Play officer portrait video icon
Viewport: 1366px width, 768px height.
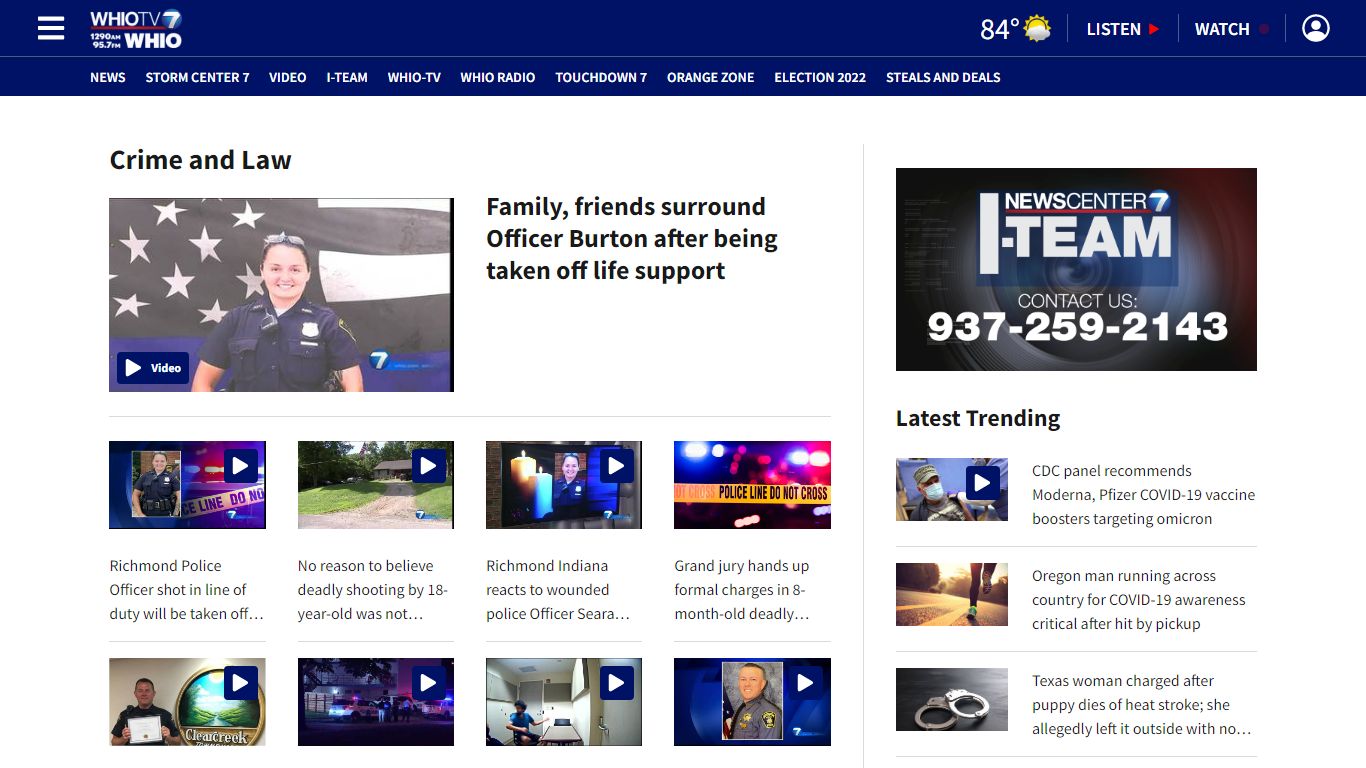click(x=806, y=683)
